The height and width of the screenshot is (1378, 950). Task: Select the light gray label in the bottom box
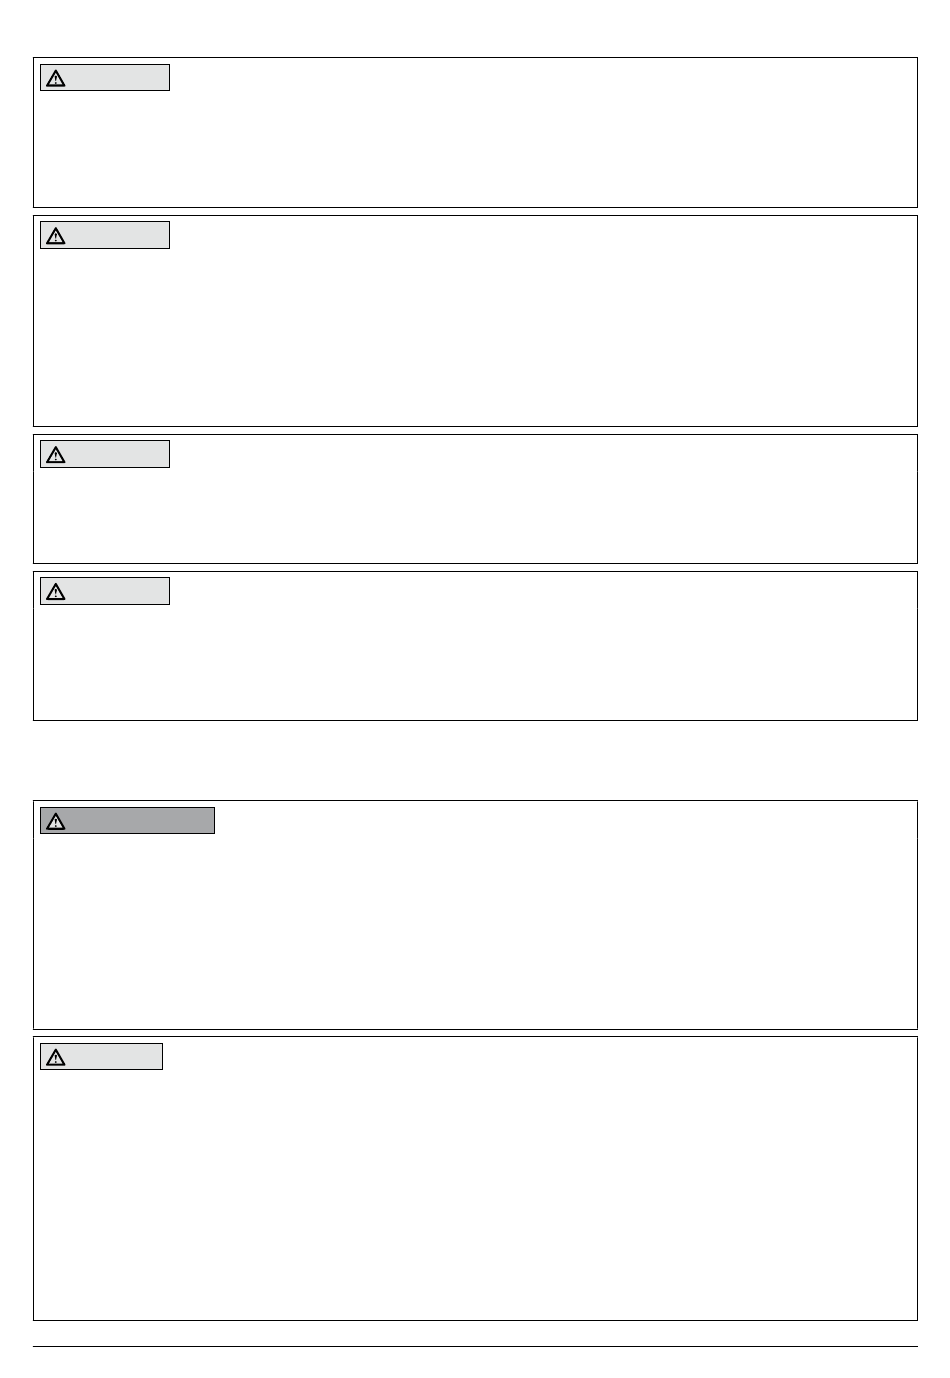tap(101, 1057)
